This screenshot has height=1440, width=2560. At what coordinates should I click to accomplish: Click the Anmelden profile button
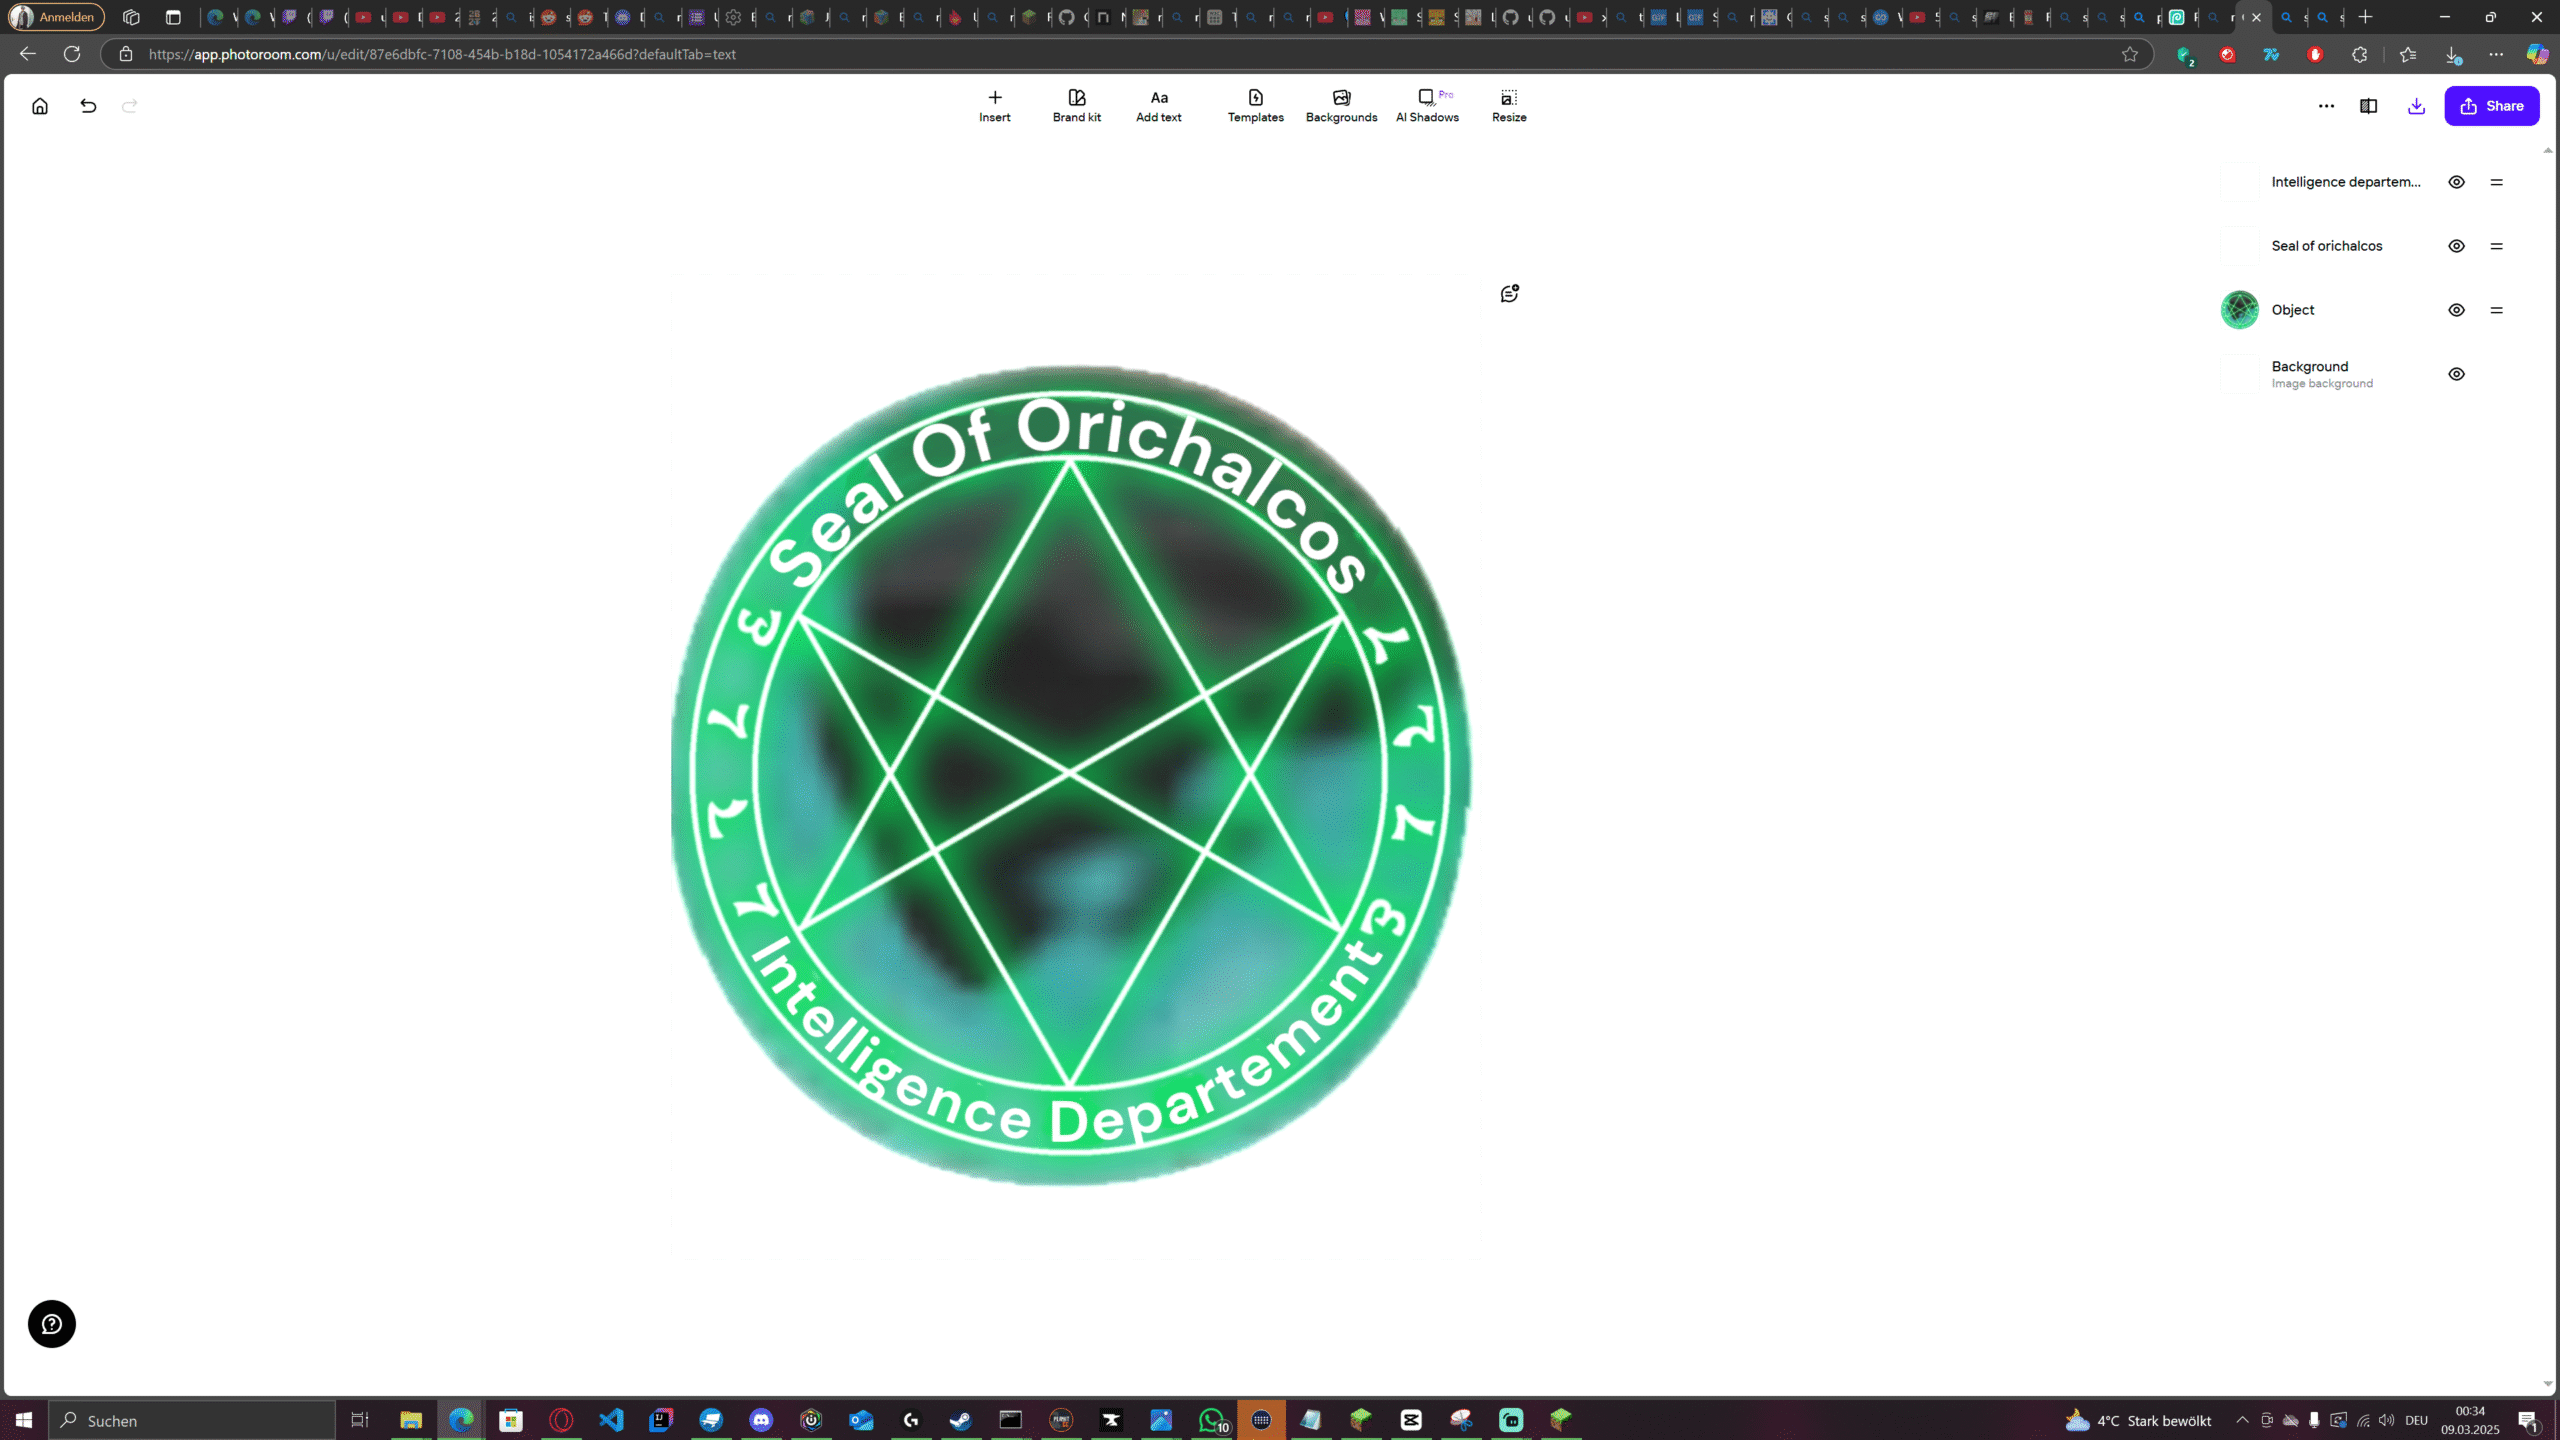coord(56,17)
